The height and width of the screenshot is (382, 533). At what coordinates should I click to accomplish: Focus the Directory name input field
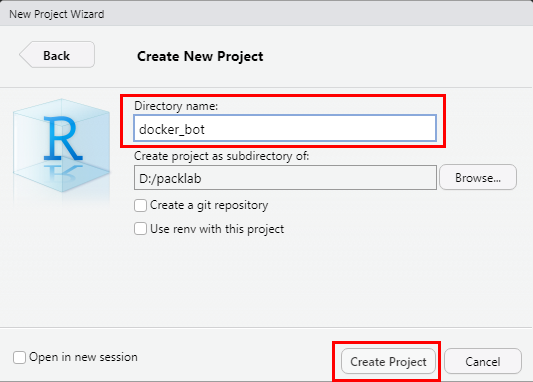285,128
